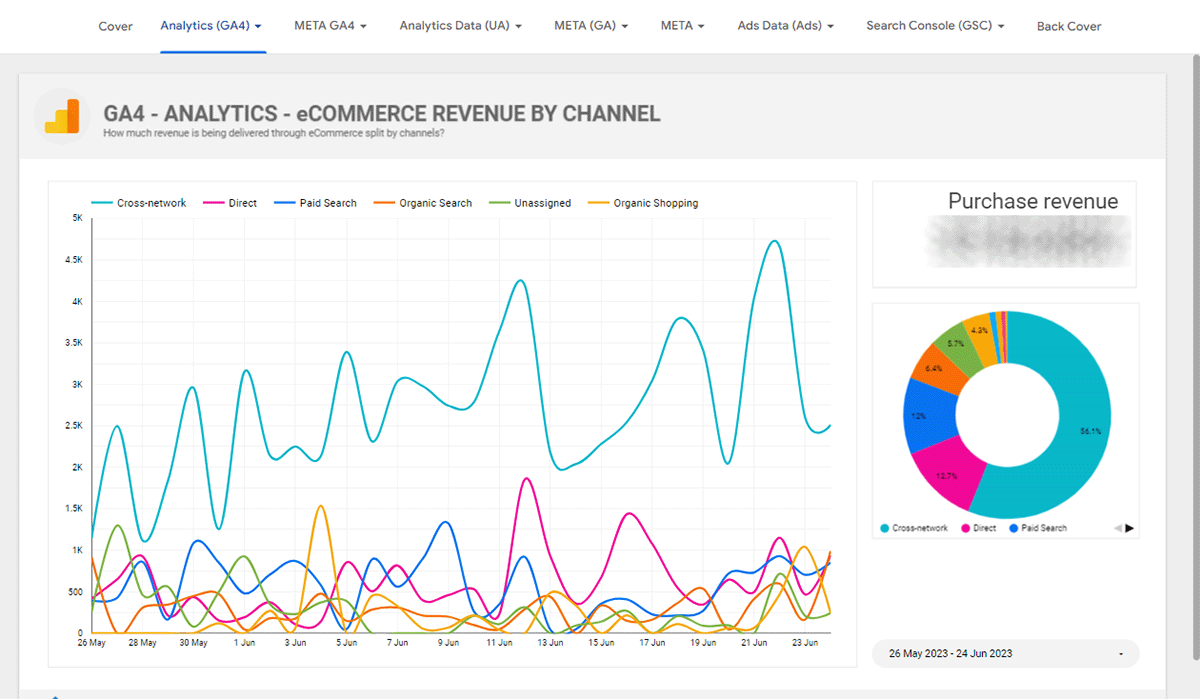Click the 11 Jun x-axis label
The height and width of the screenshot is (699, 1200).
(499, 643)
